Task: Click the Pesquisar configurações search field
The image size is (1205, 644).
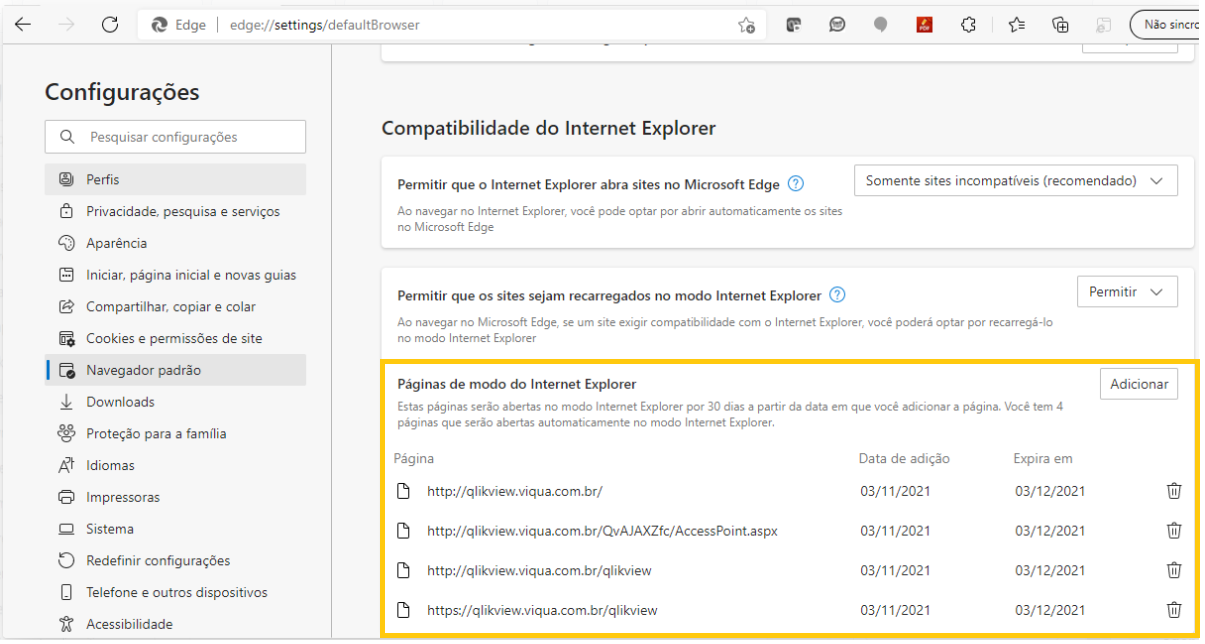Action: point(175,137)
